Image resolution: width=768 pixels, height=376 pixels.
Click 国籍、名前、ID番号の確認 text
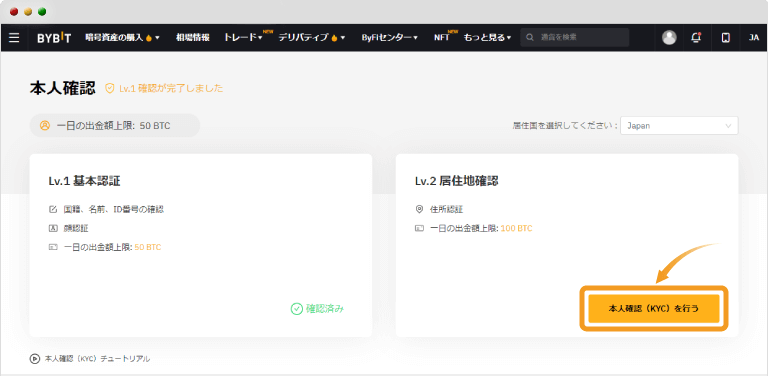tap(114, 209)
